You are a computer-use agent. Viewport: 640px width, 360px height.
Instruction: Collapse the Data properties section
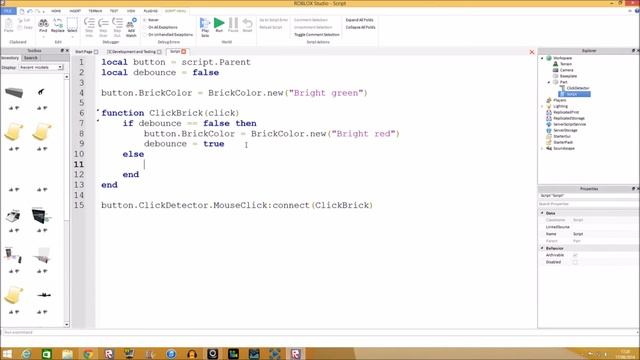[542, 213]
